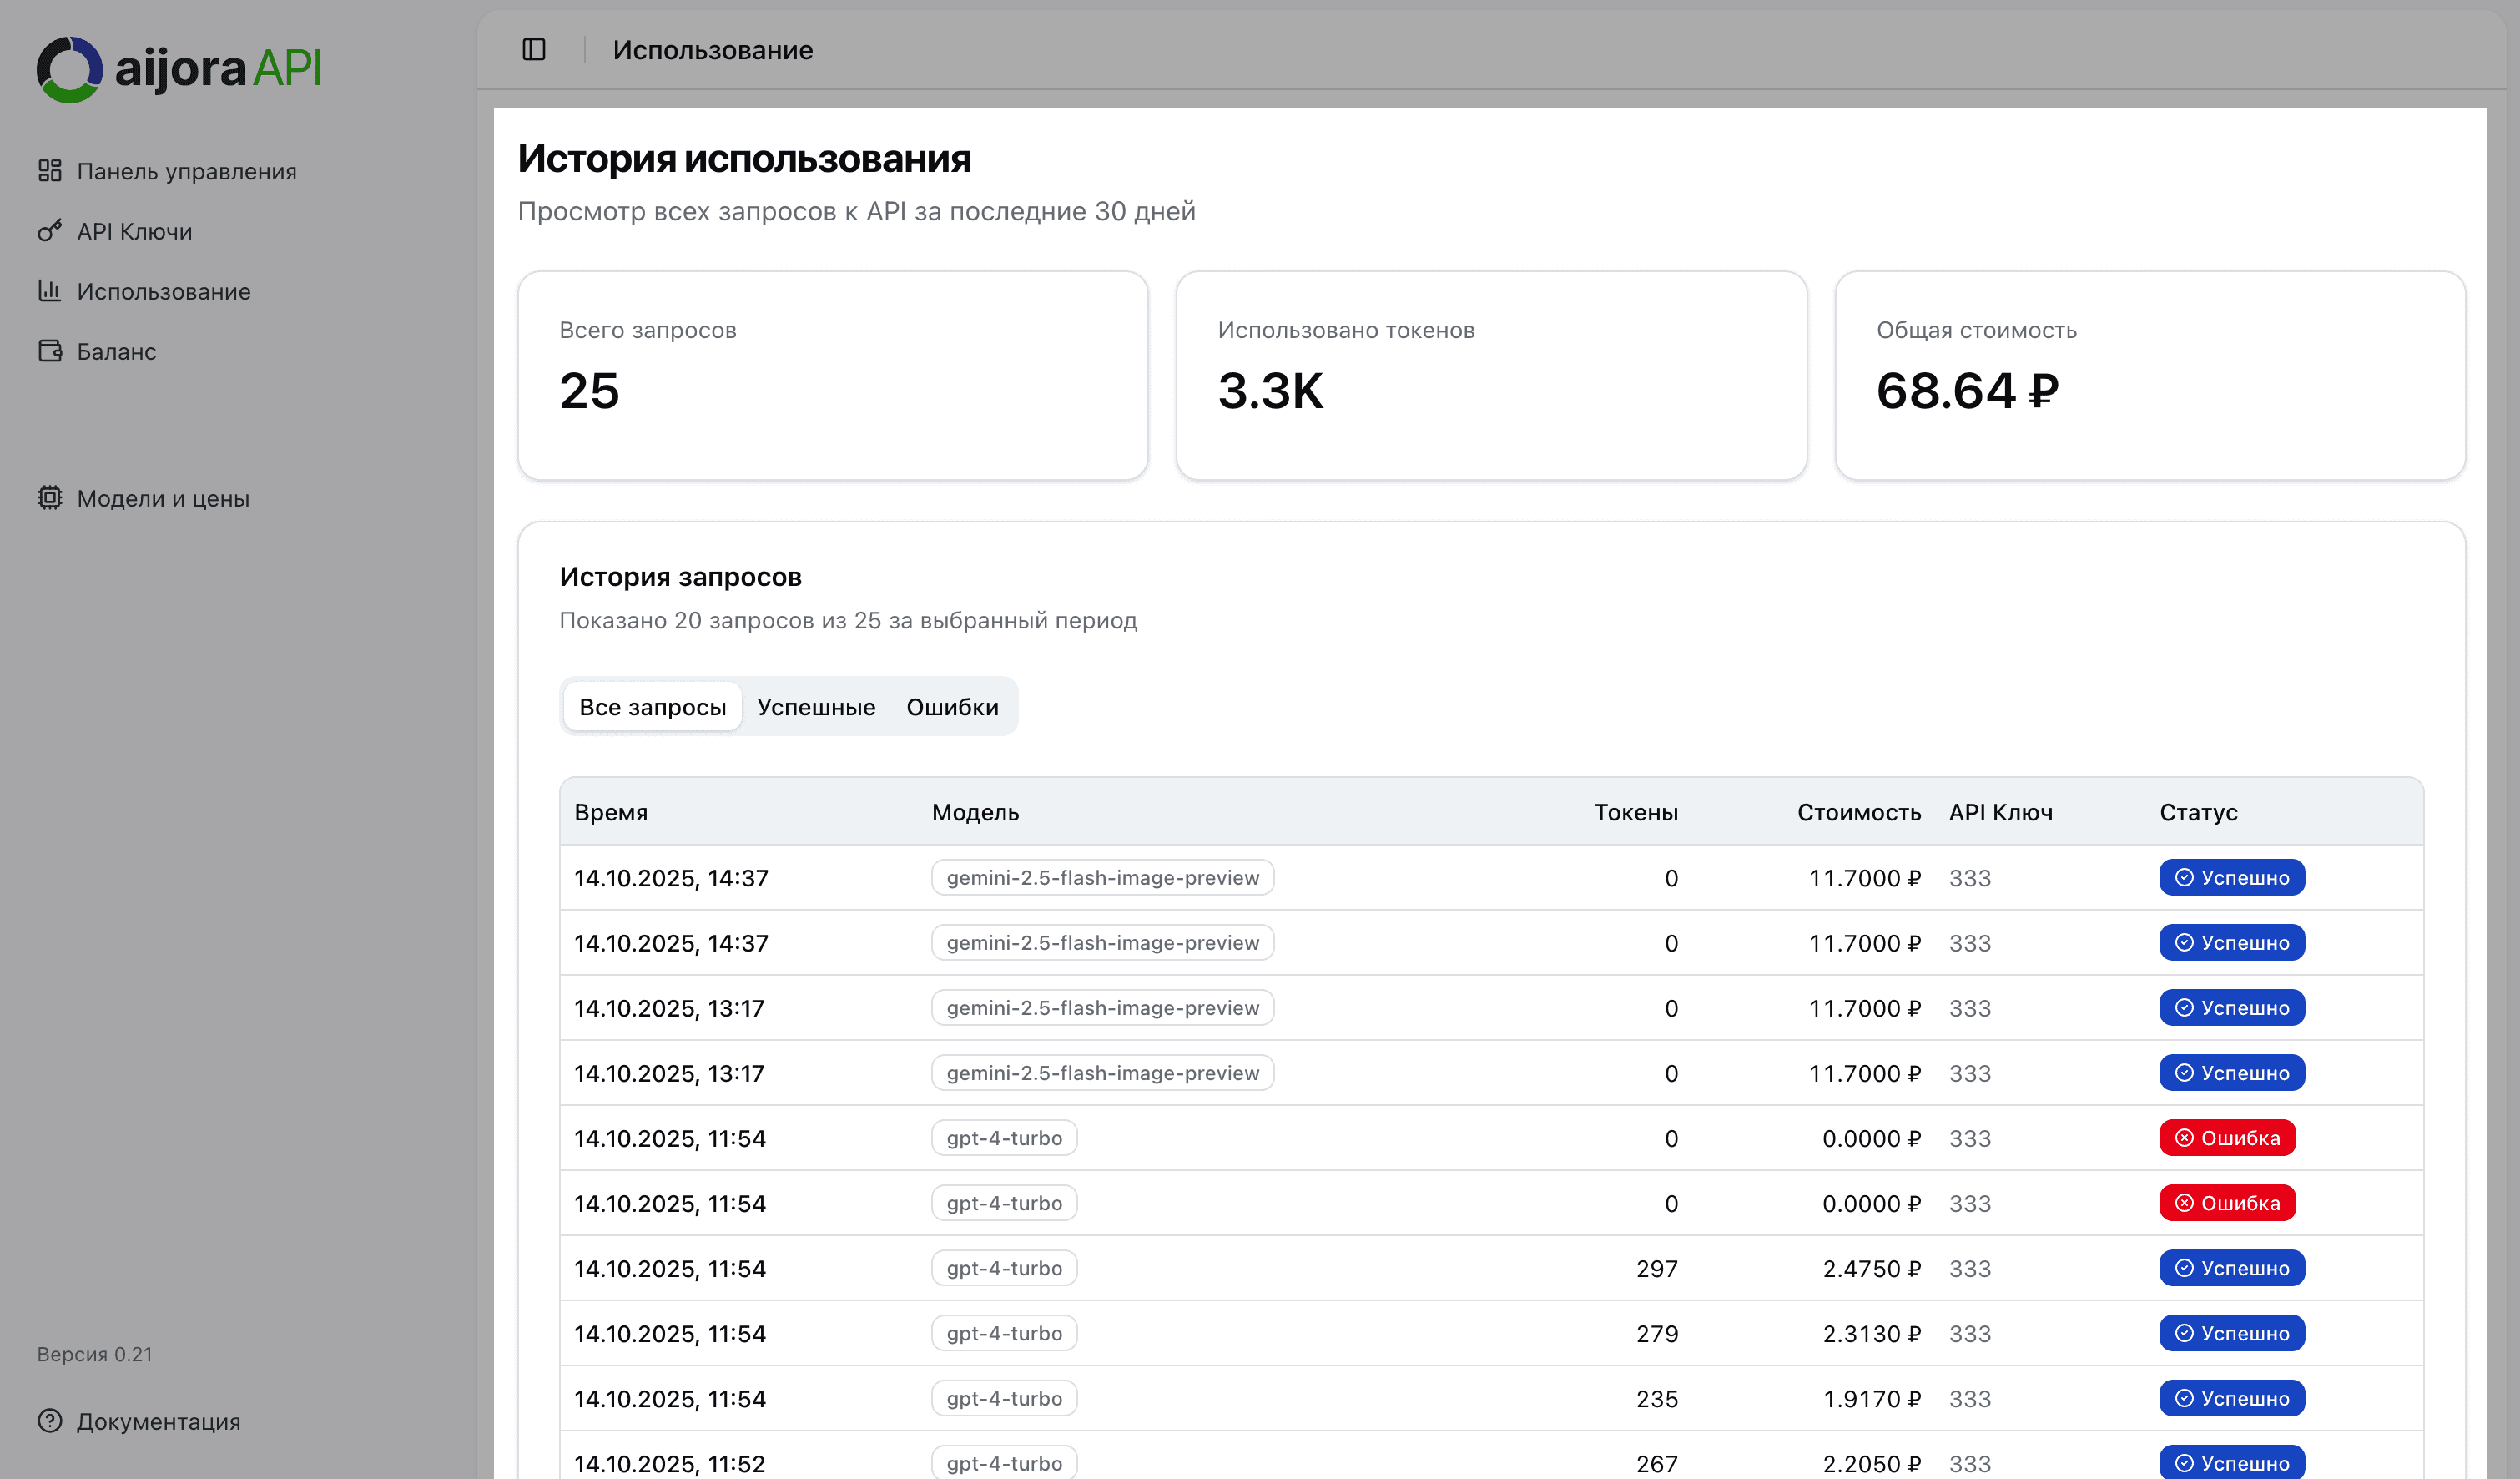
Task: Click the Использование bar chart icon
Action: point(50,291)
